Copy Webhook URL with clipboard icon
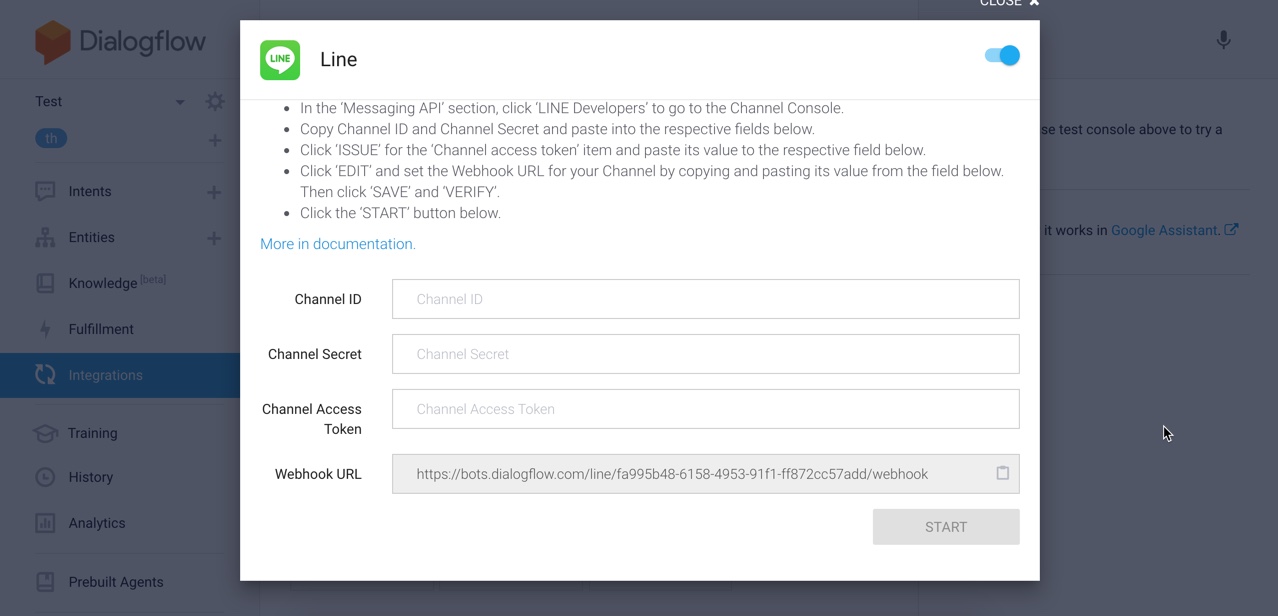The height and width of the screenshot is (616, 1278). point(1002,473)
